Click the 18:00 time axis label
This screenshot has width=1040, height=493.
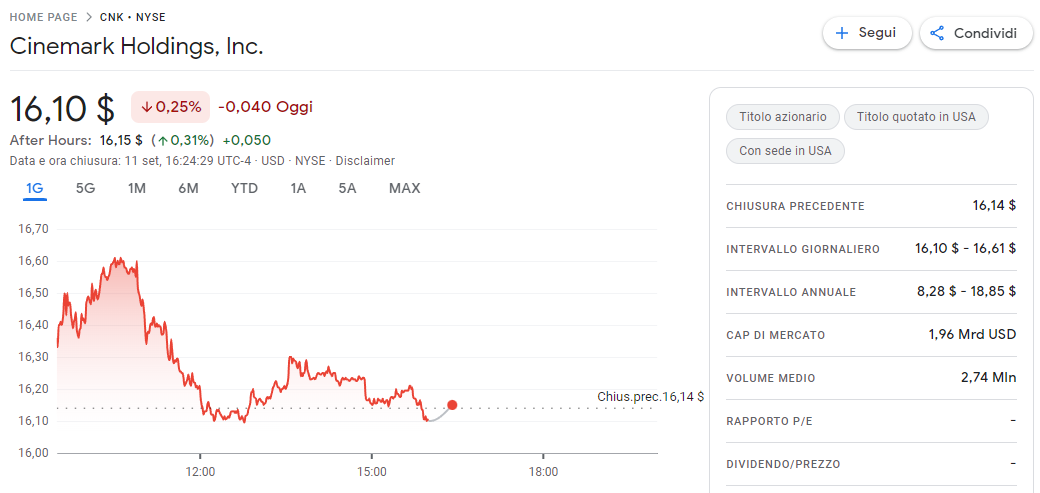click(543, 473)
